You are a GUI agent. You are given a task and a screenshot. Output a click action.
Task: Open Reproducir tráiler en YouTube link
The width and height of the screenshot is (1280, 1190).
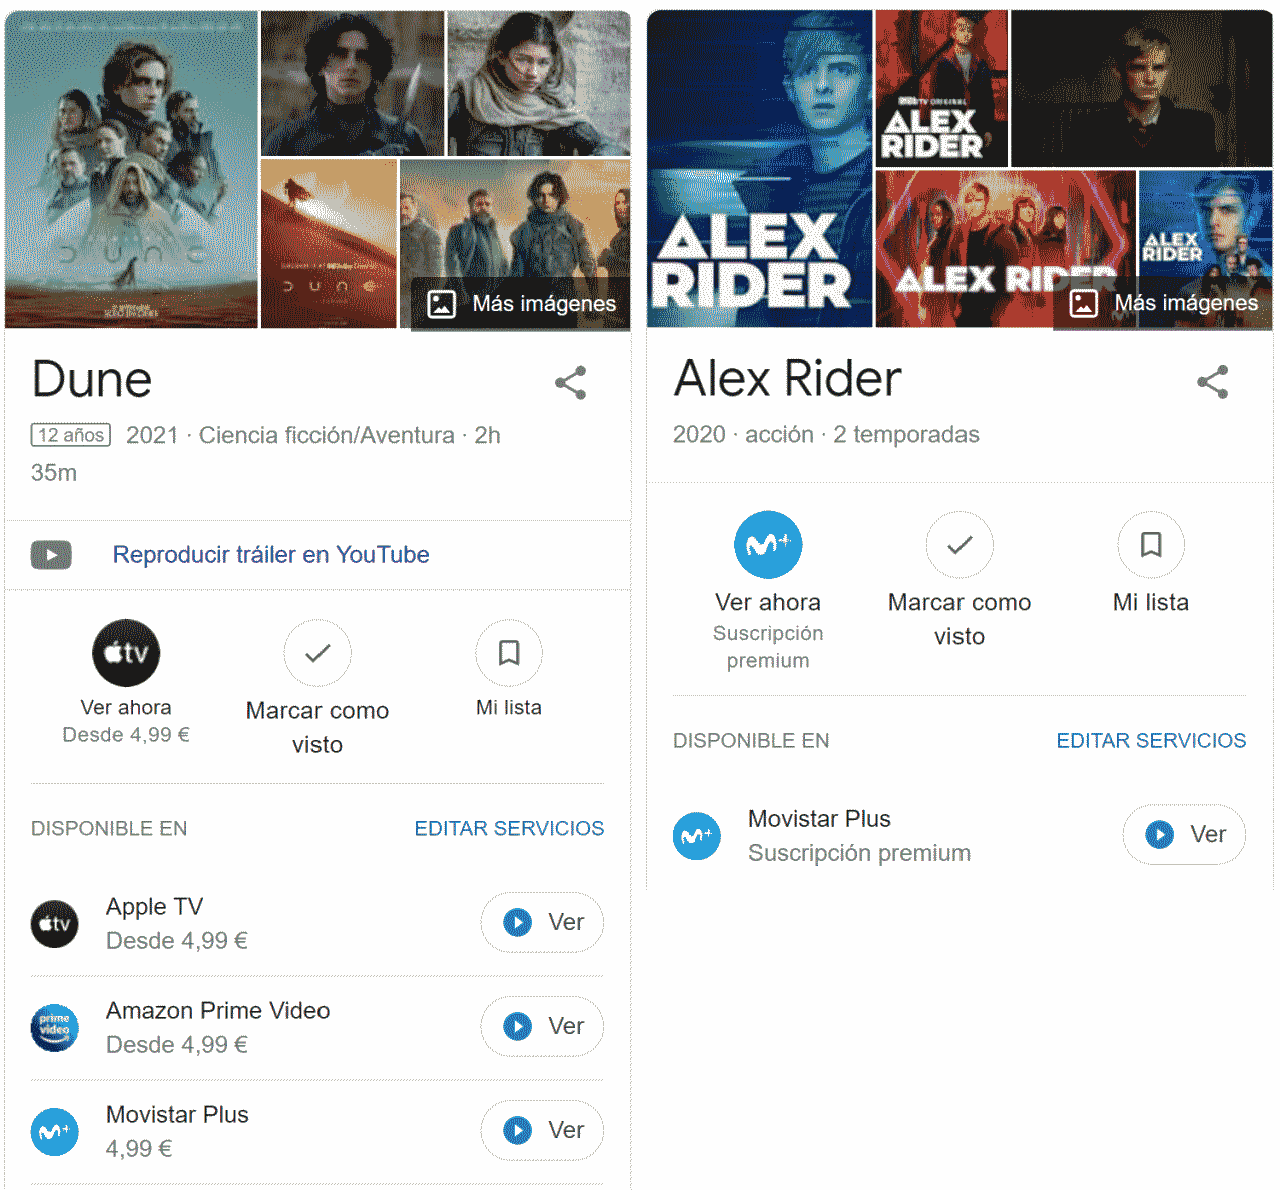coord(271,554)
